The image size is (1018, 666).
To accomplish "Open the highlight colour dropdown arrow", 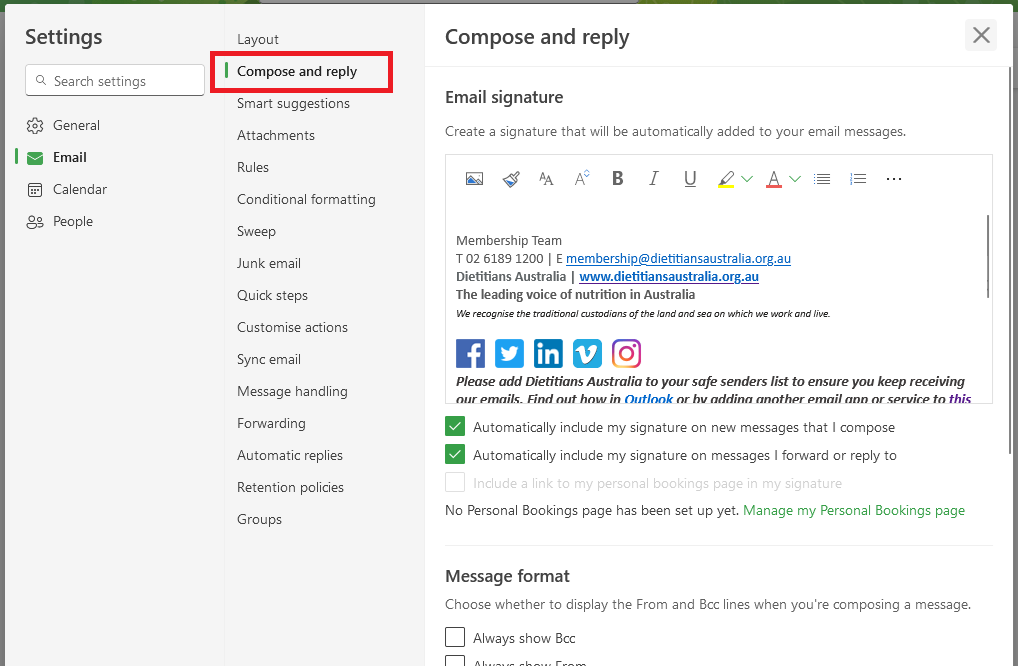I will click(x=746, y=179).
